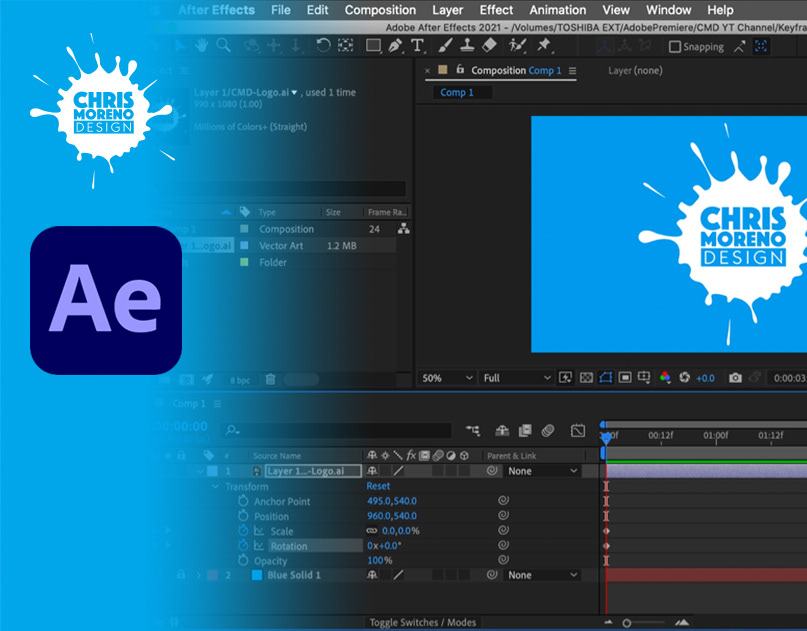Select the Brush tool
The width and height of the screenshot is (807, 631).
[445, 46]
